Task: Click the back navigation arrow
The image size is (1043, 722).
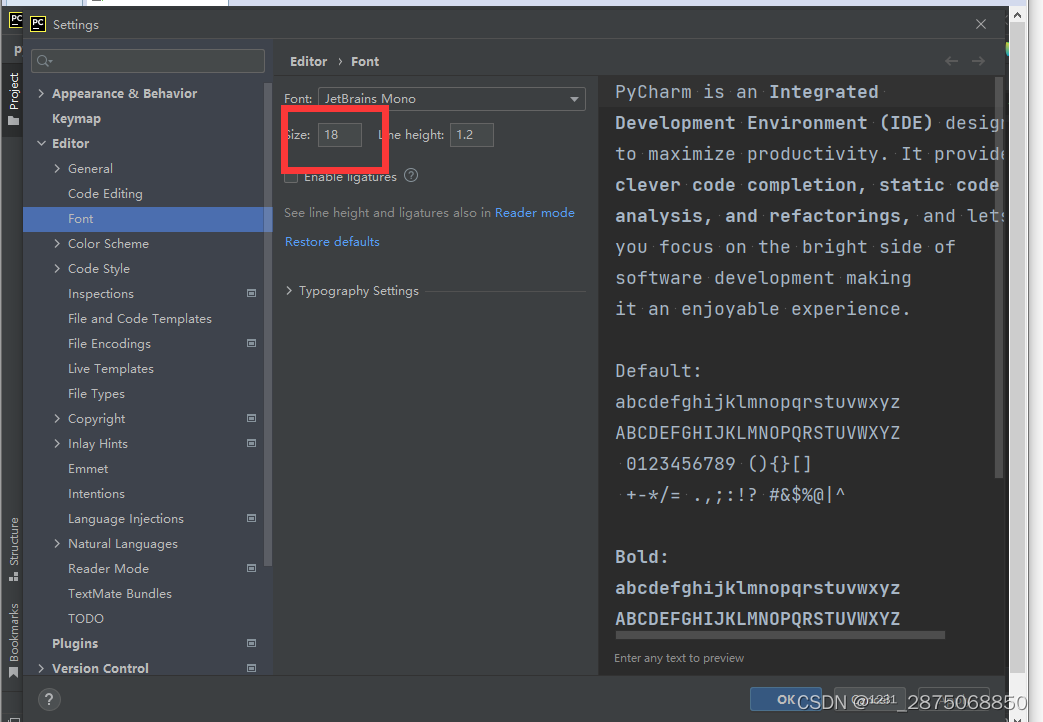Action: (x=951, y=61)
